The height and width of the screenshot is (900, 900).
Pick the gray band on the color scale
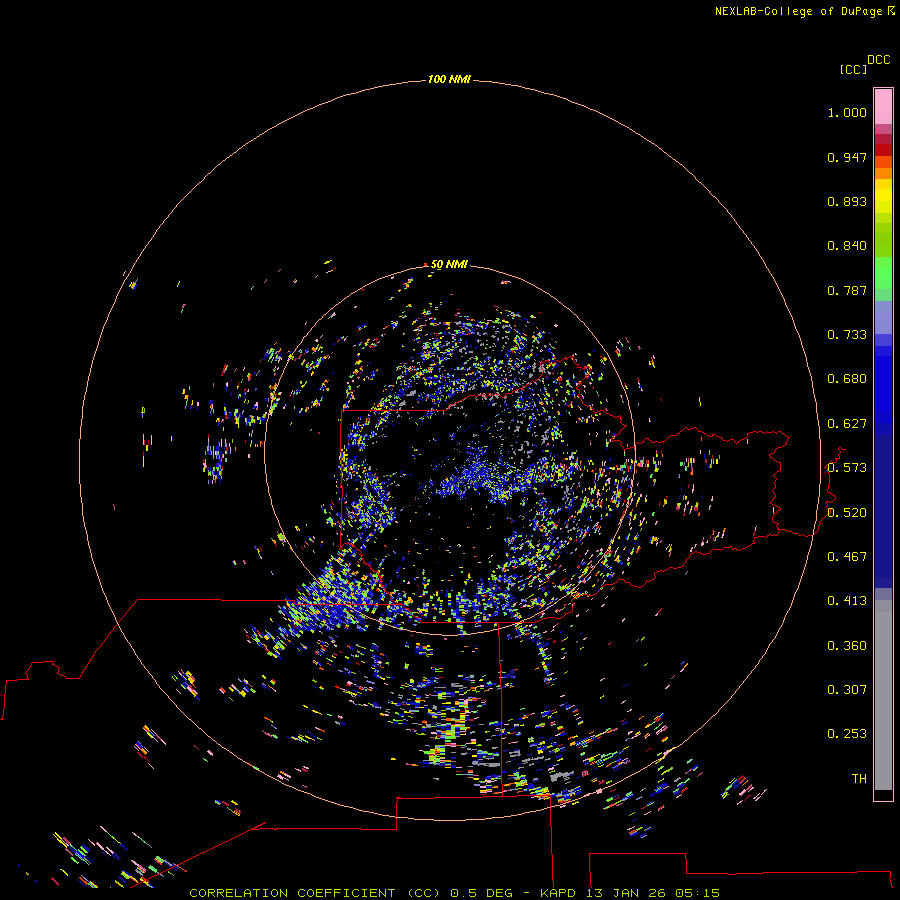pyautogui.click(x=883, y=695)
